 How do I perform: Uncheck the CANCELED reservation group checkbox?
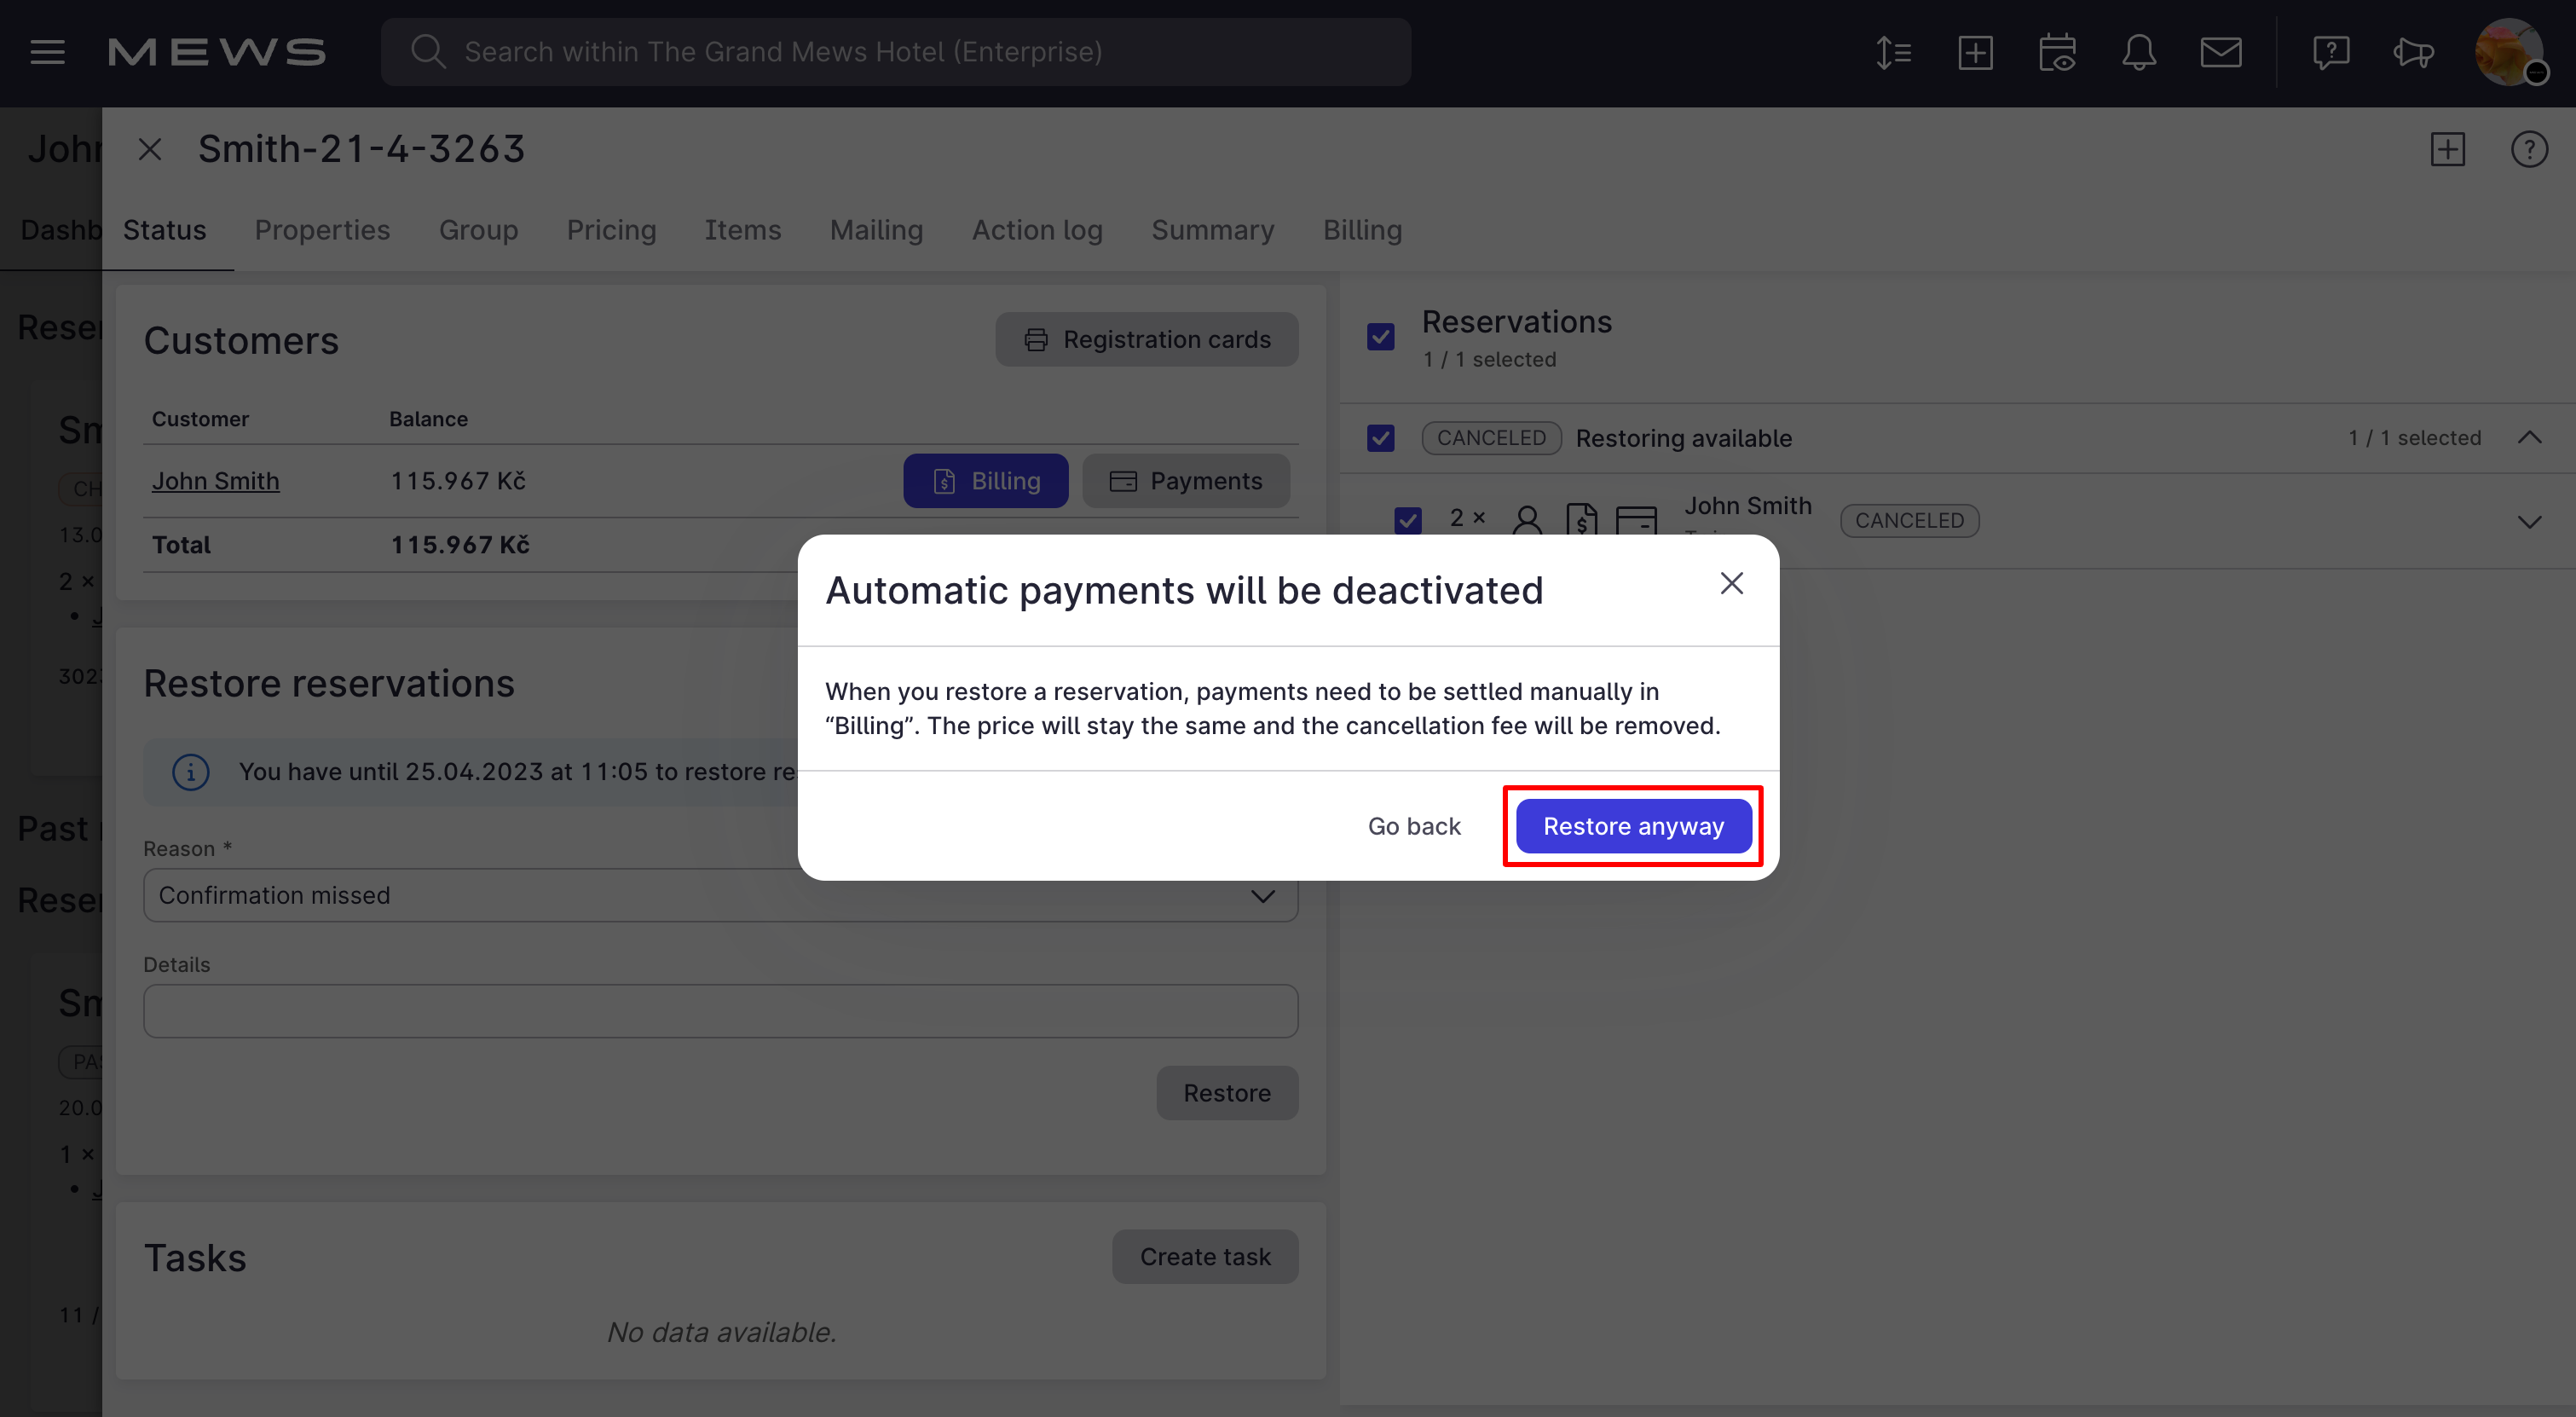[x=1381, y=438]
